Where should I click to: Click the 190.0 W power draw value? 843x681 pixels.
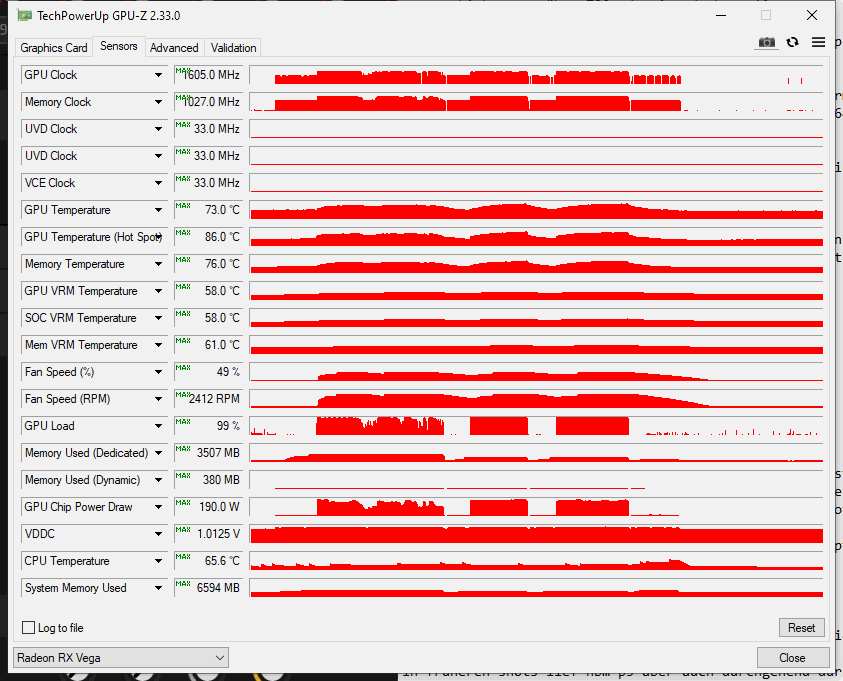(209, 507)
